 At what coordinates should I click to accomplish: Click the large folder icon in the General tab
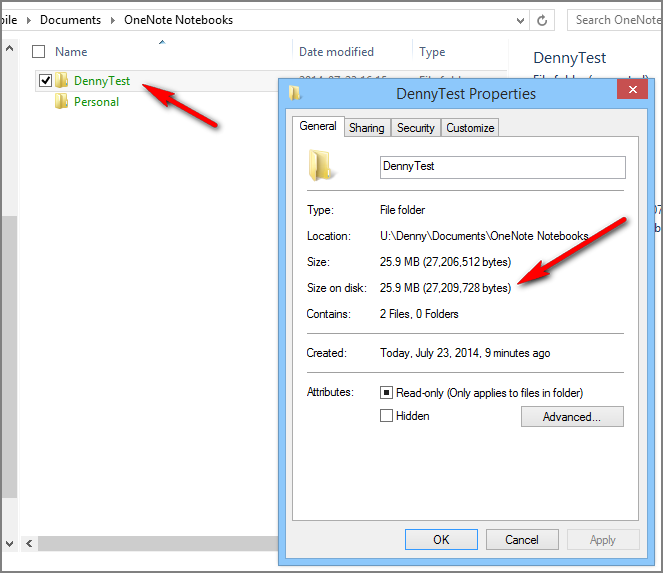(x=321, y=167)
